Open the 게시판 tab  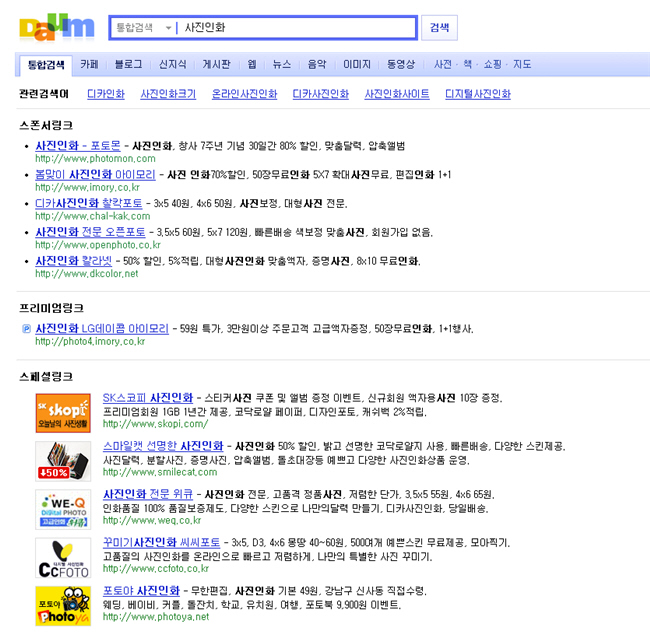click(x=216, y=64)
